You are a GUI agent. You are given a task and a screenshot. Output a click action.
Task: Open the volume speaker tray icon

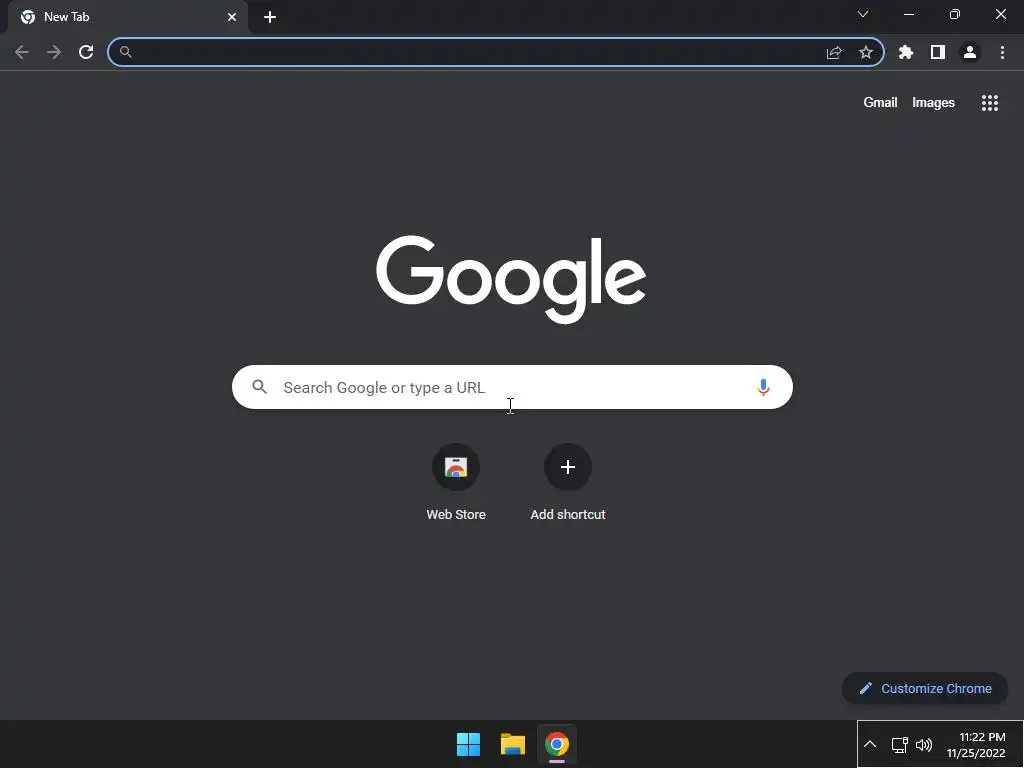pyautogui.click(x=924, y=744)
